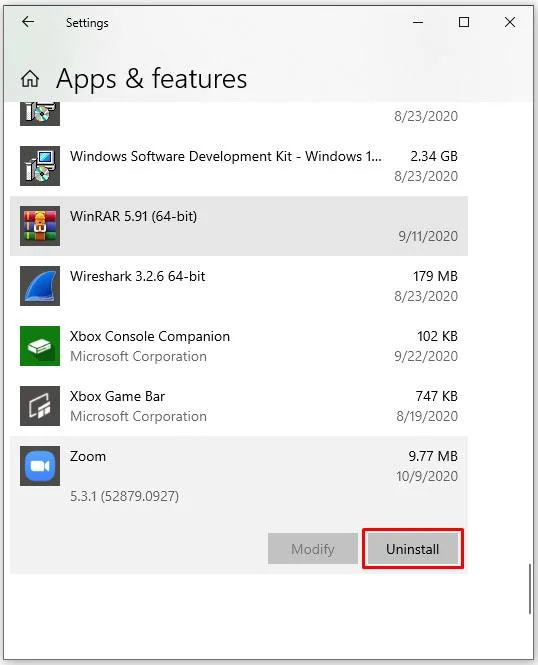Select the Xbox Console Companion list entry
The image size is (538, 665).
point(239,346)
